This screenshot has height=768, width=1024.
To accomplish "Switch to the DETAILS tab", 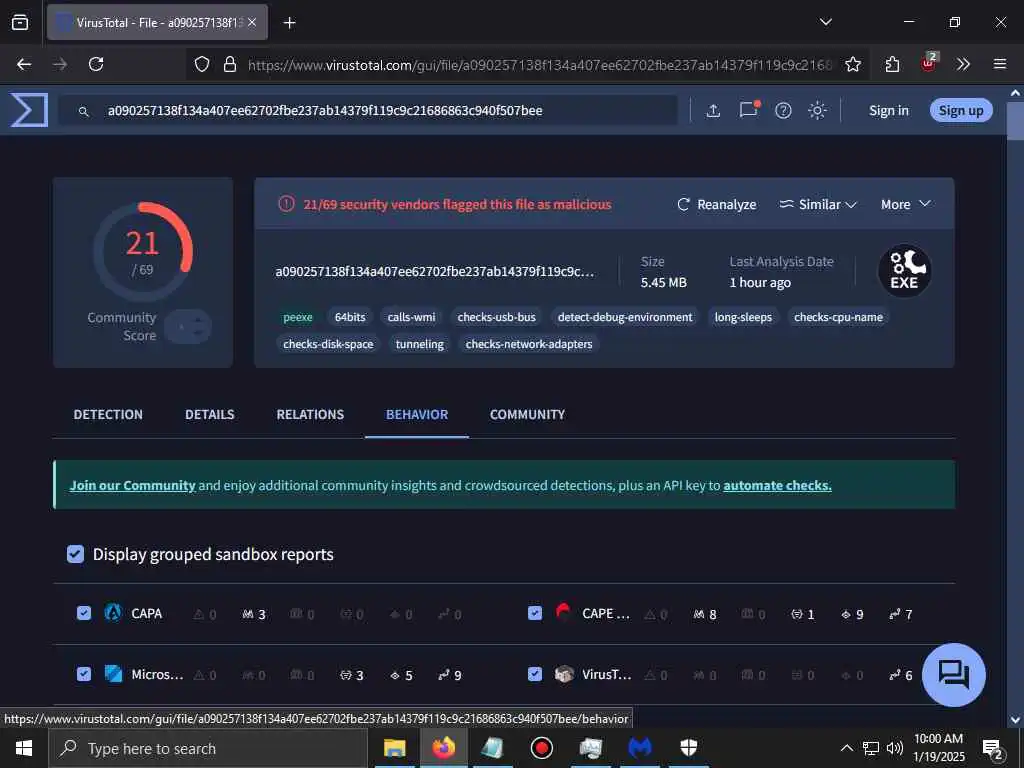I will pos(210,415).
